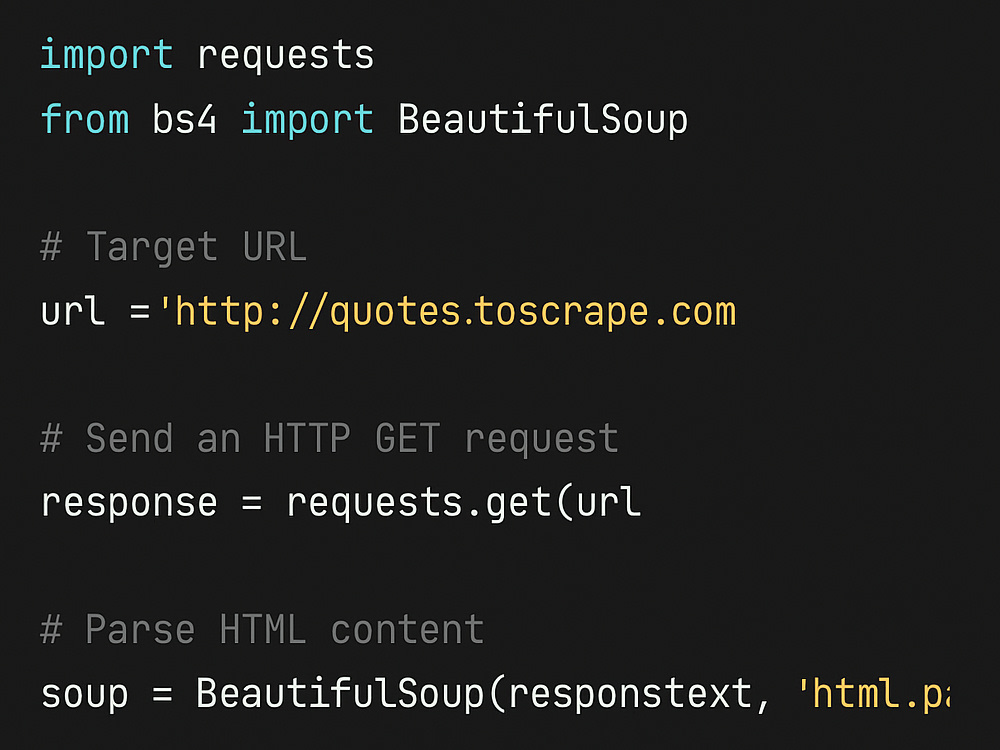Click the 'from' keyword
The width and height of the screenshot is (1000, 750).
click(85, 118)
